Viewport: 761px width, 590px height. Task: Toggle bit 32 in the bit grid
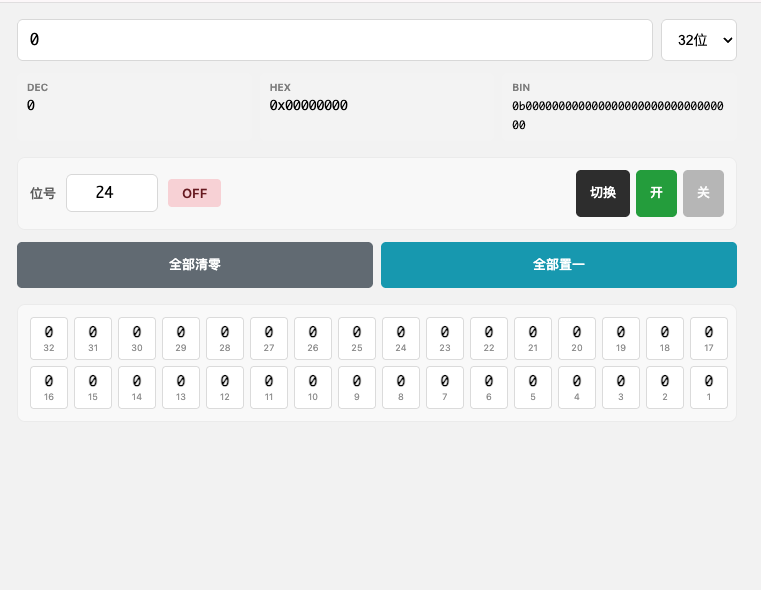coord(49,337)
